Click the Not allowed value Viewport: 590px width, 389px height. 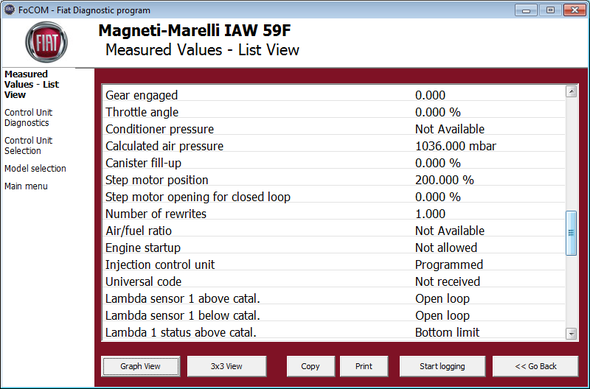[x=446, y=248]
